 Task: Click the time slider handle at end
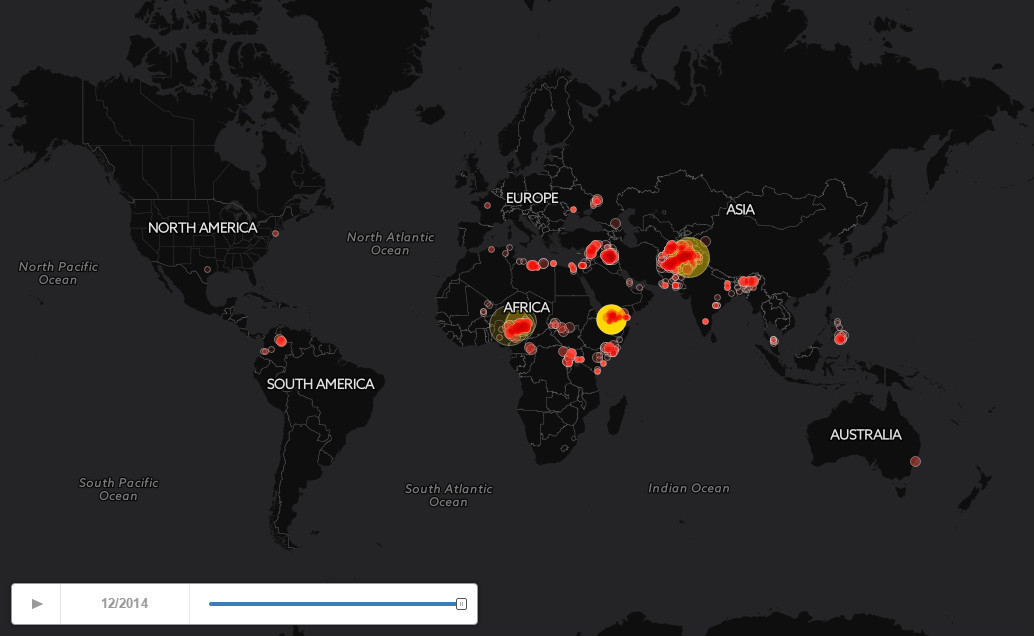pos(462,604)
